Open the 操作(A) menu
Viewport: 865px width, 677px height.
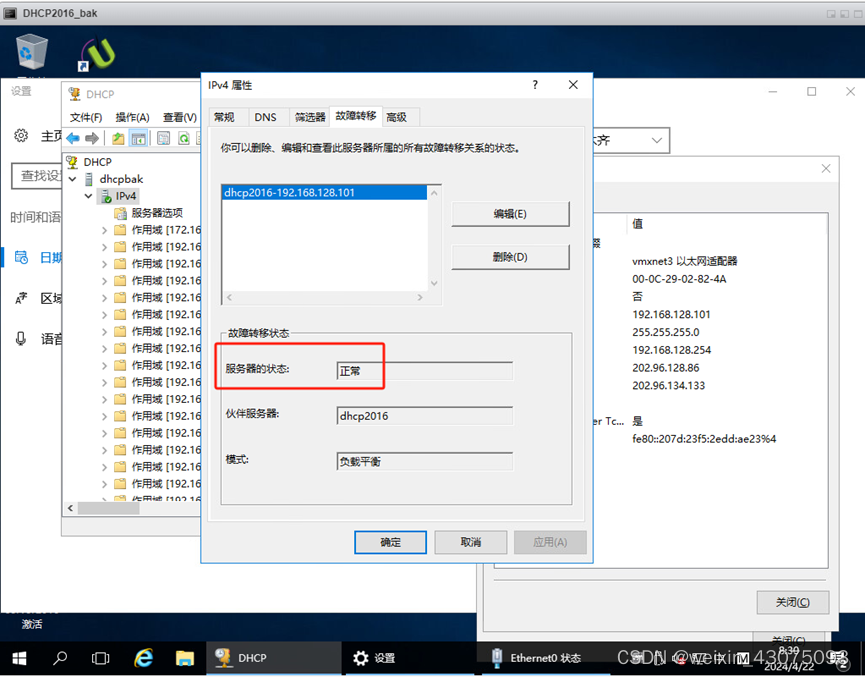[x=132, y=118]
